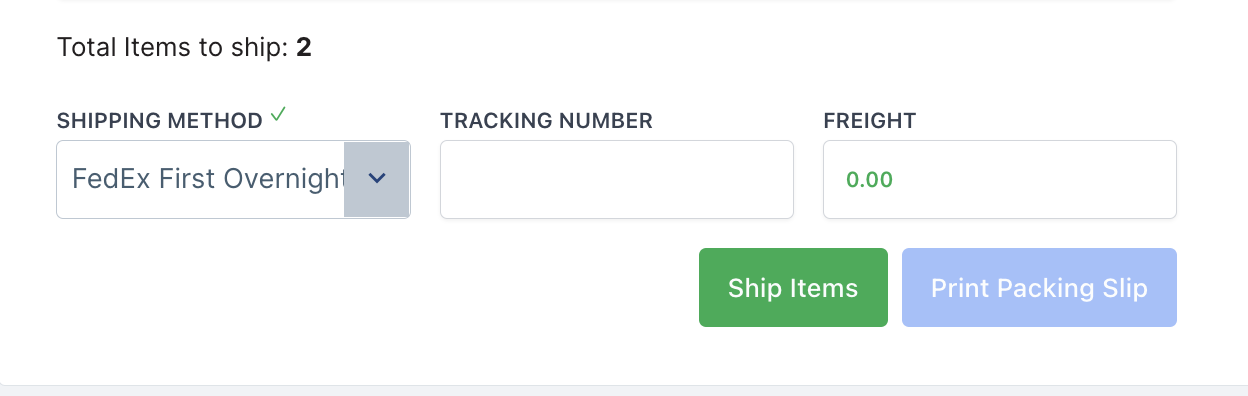
Task: Expand the shipping options via the grey arrow box
Action: pyautogui.click(x=377, y=179)
